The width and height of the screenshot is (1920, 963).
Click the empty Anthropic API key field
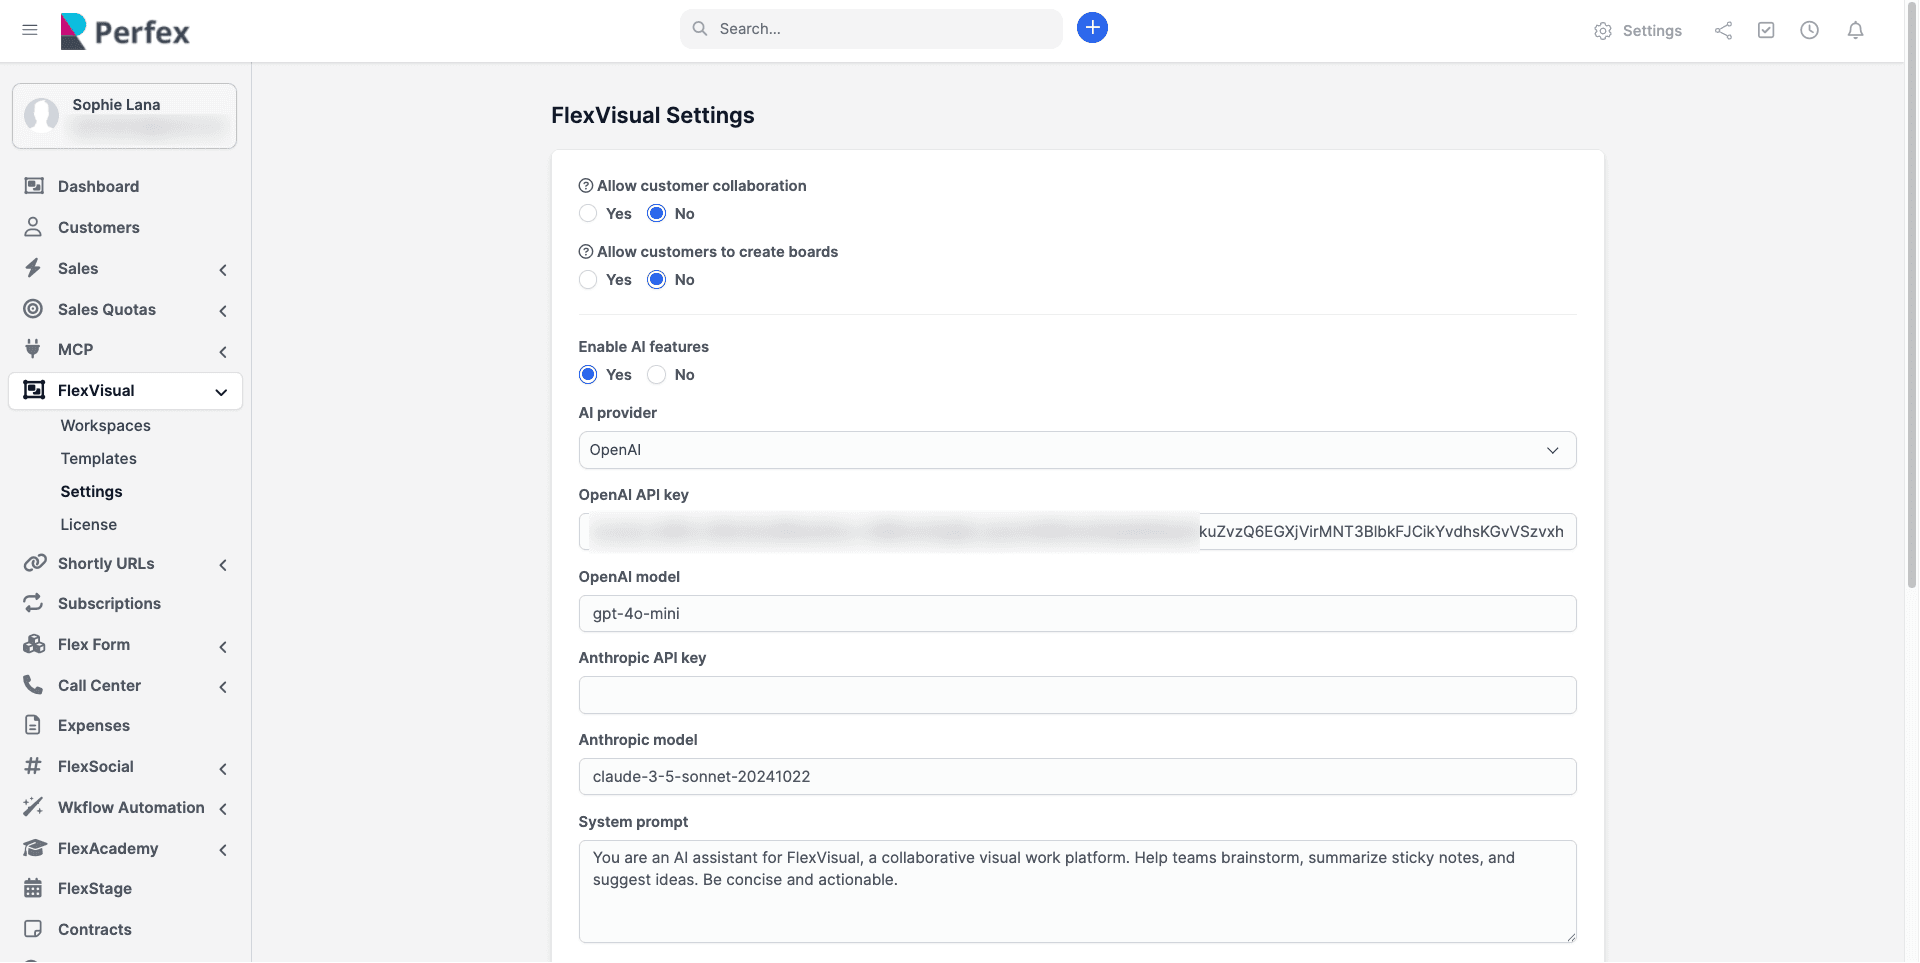pos(1077,695)
